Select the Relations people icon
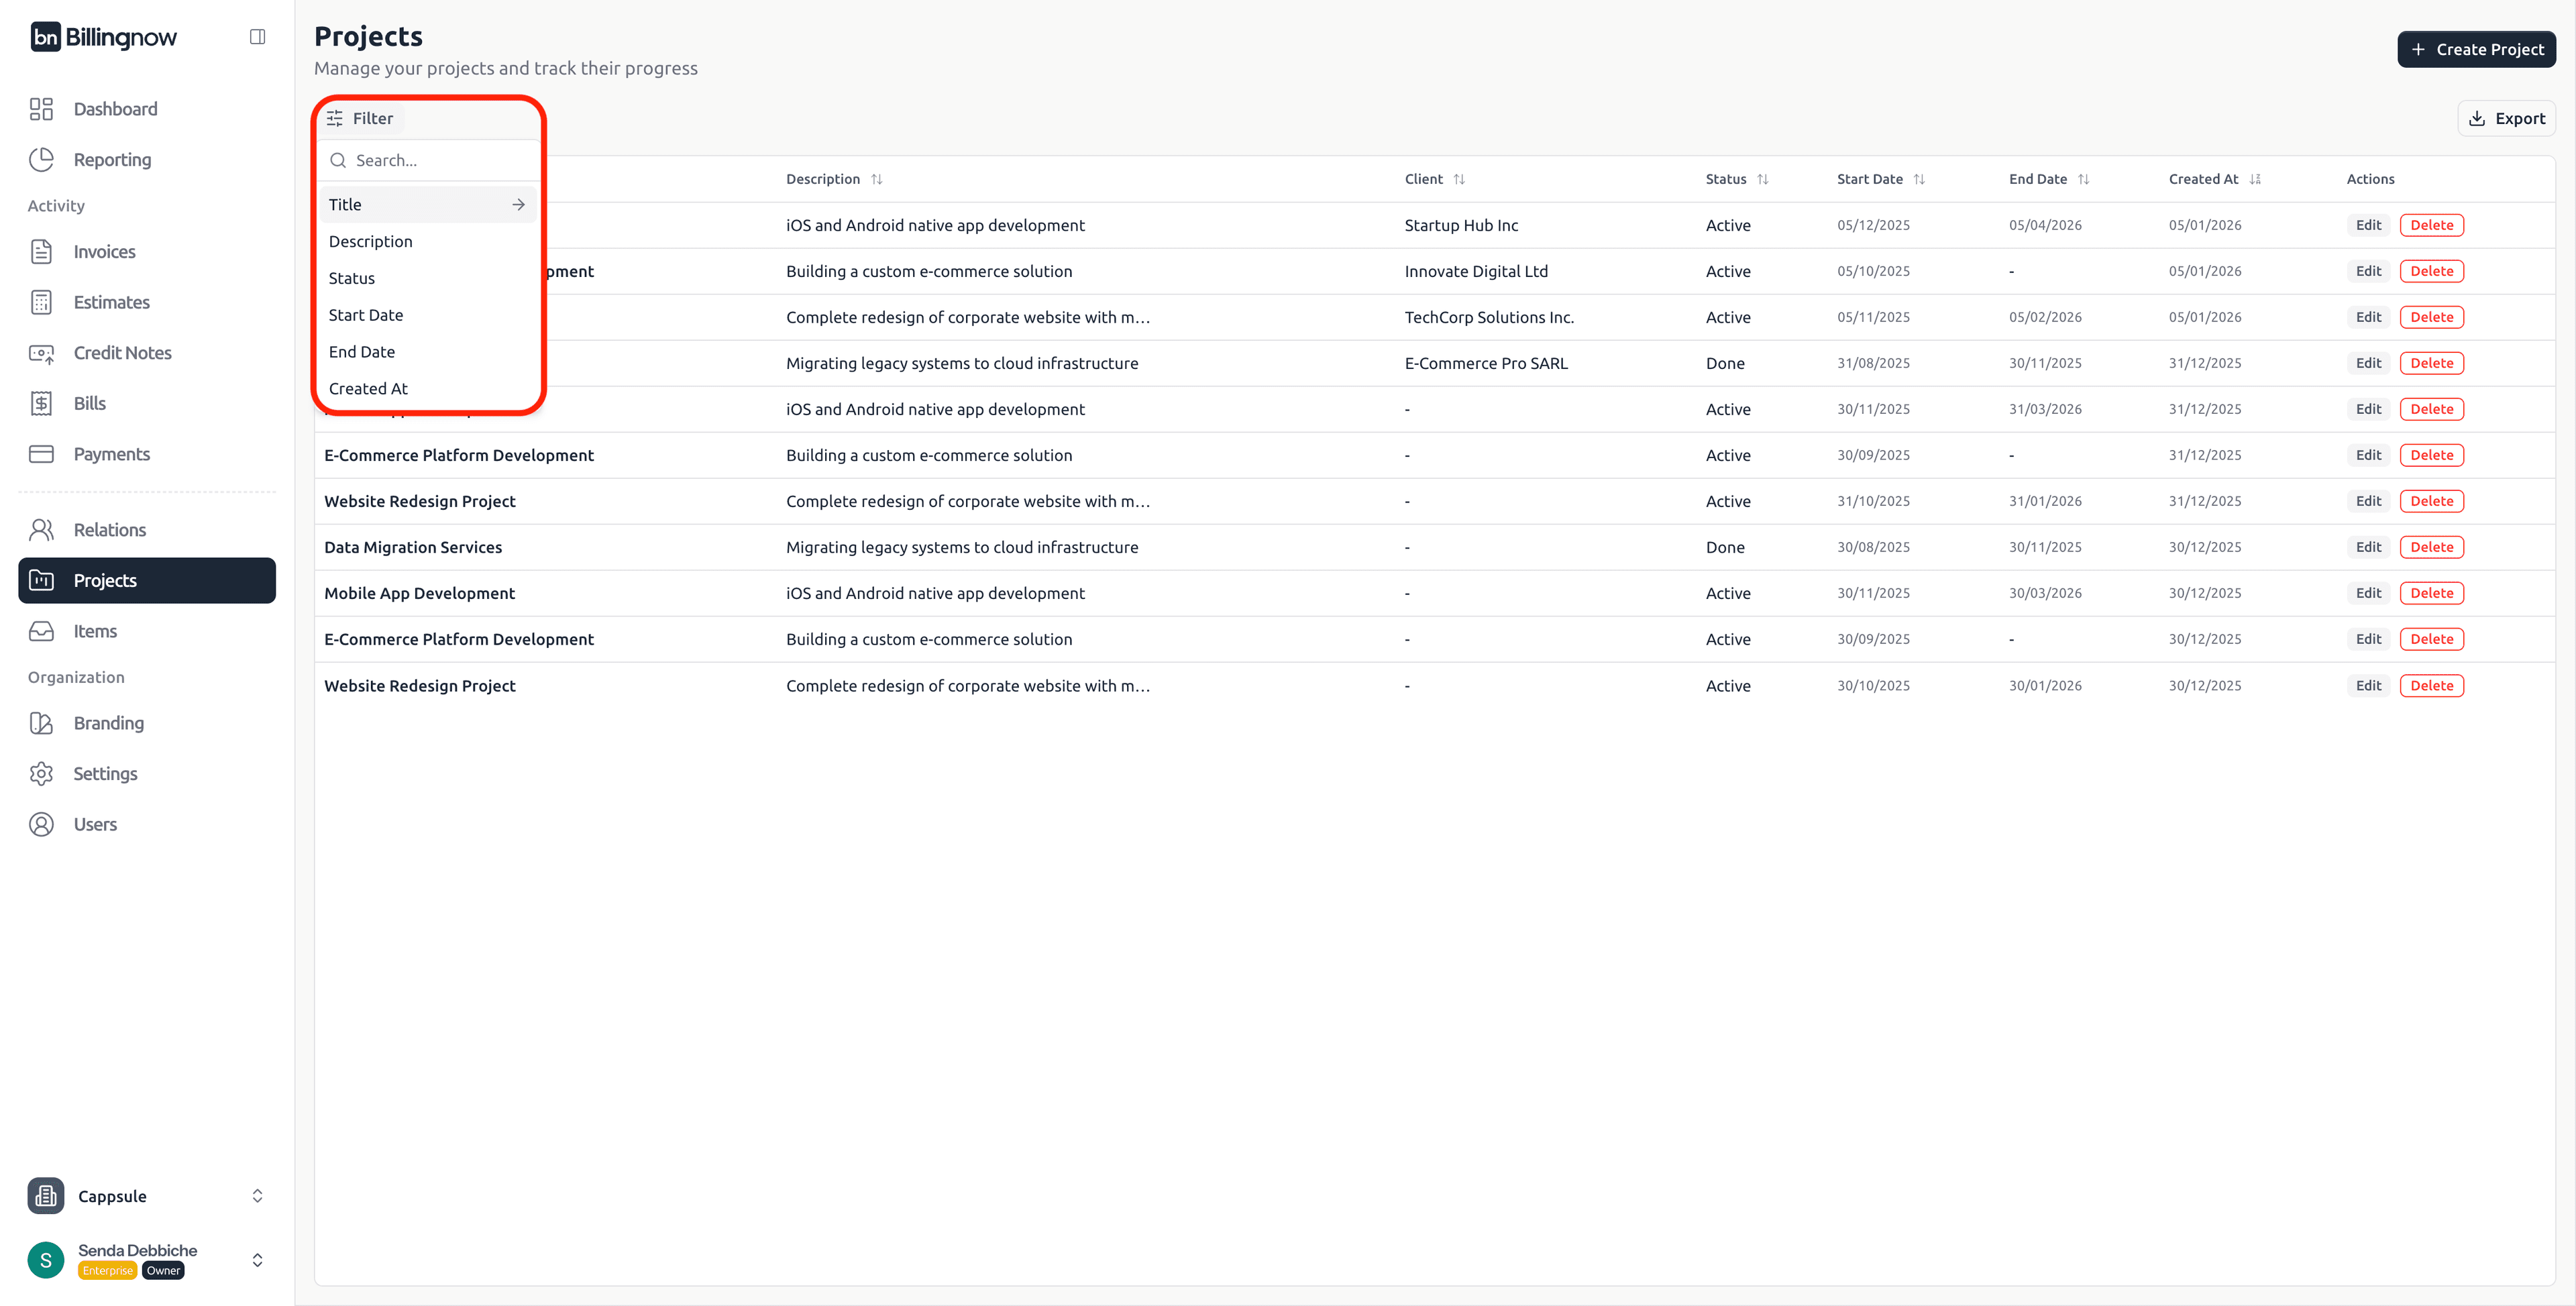This screenshot has height=1306, width=2576. click(x=41, y=529)
